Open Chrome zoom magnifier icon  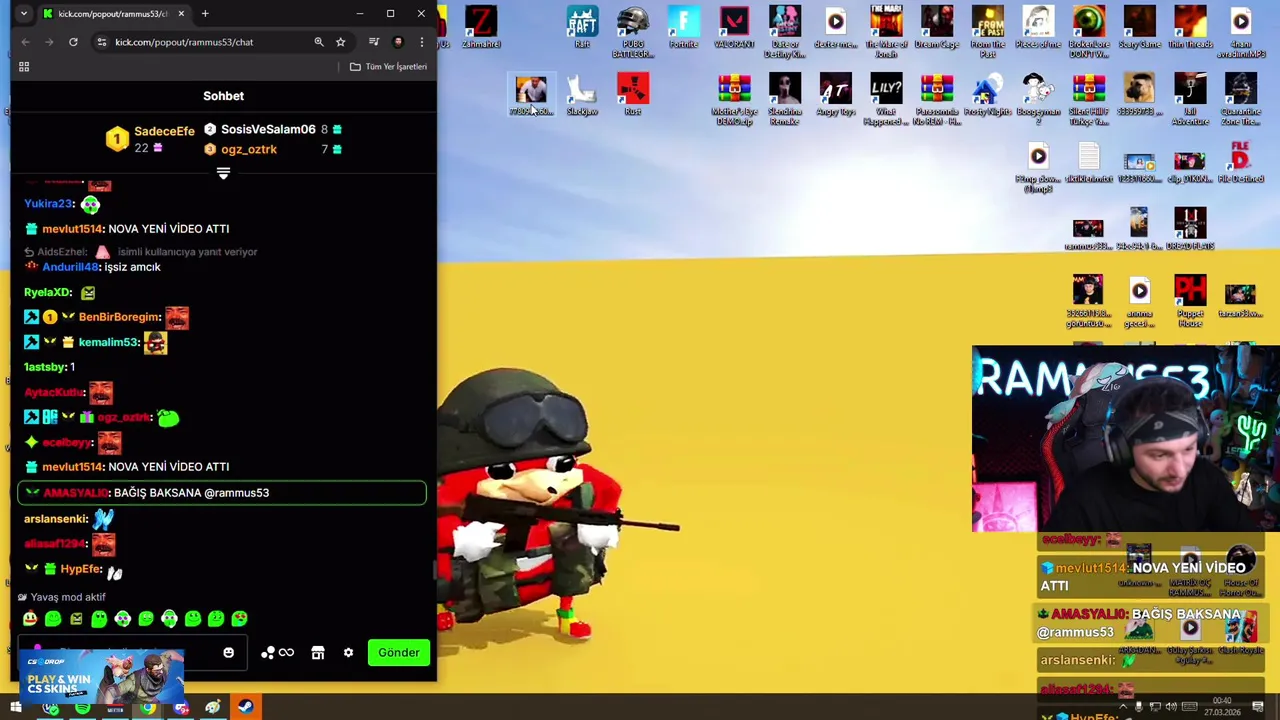pyautogui.click(x=318, y=42)
